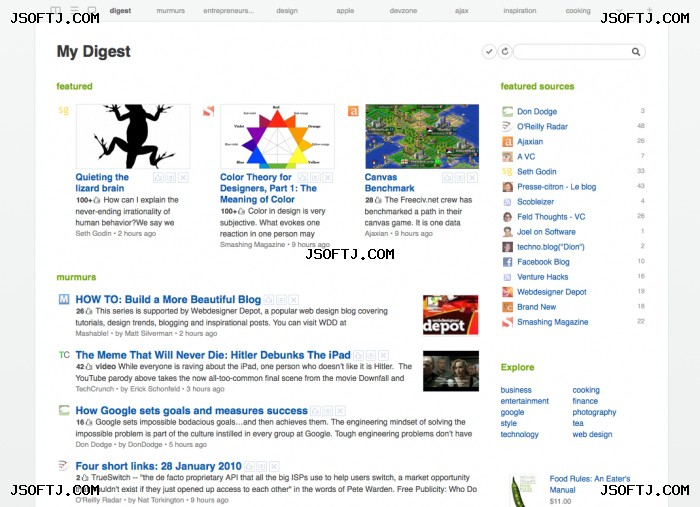Click the search magnifier icon
The height and width of the screenshot is (507, 700).
point(636,52)
